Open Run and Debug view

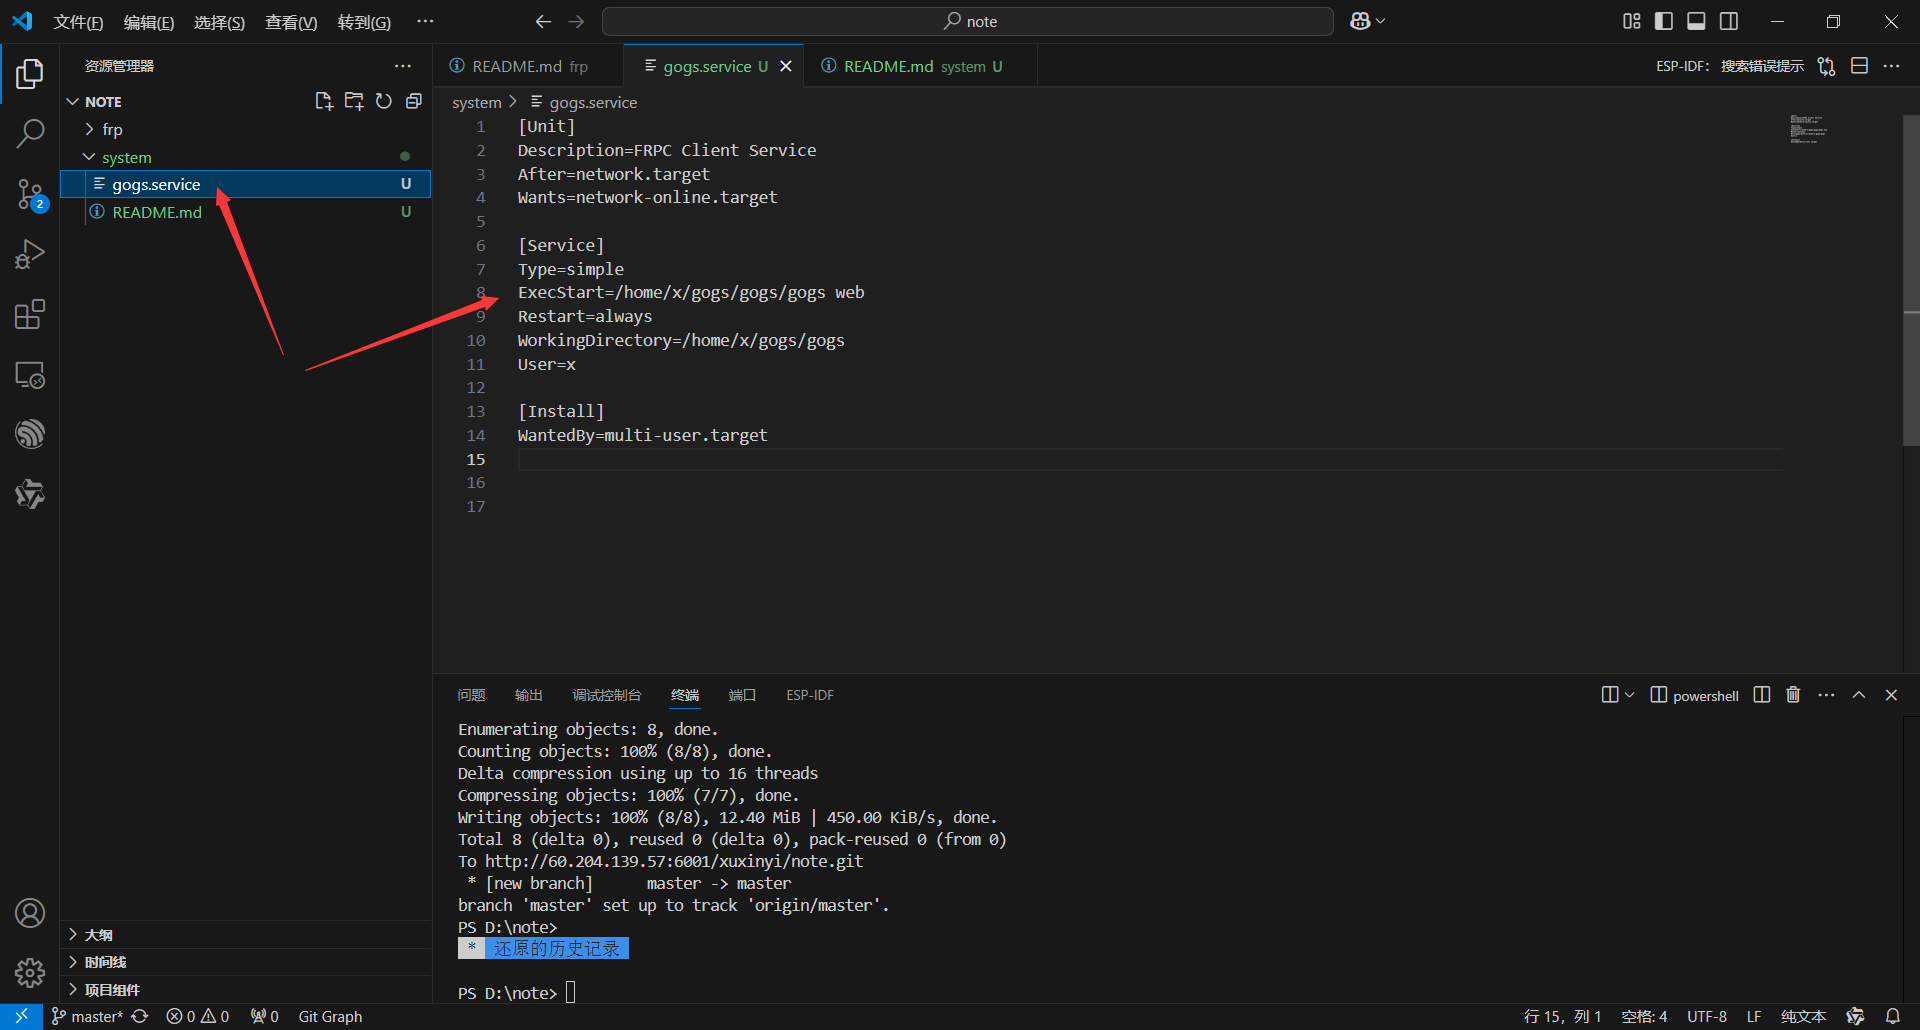(30, 254)
